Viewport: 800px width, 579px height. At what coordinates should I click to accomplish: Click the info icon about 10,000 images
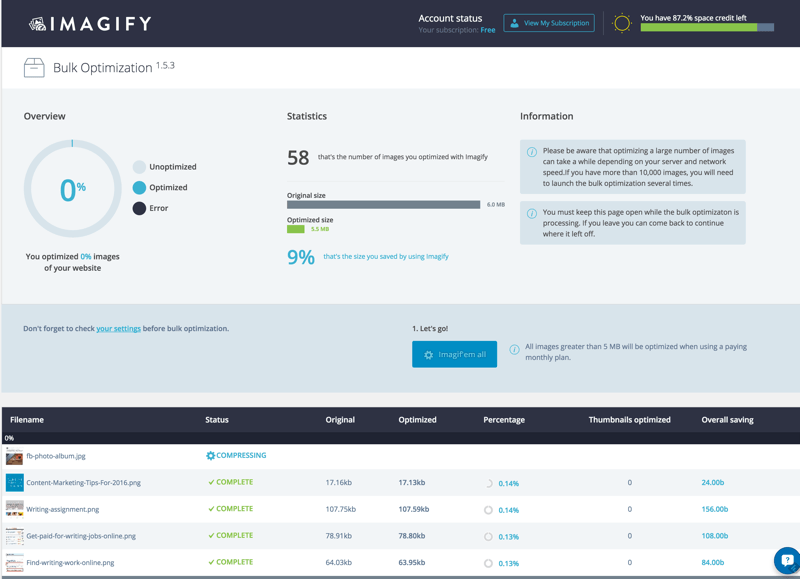coord(532,152)
